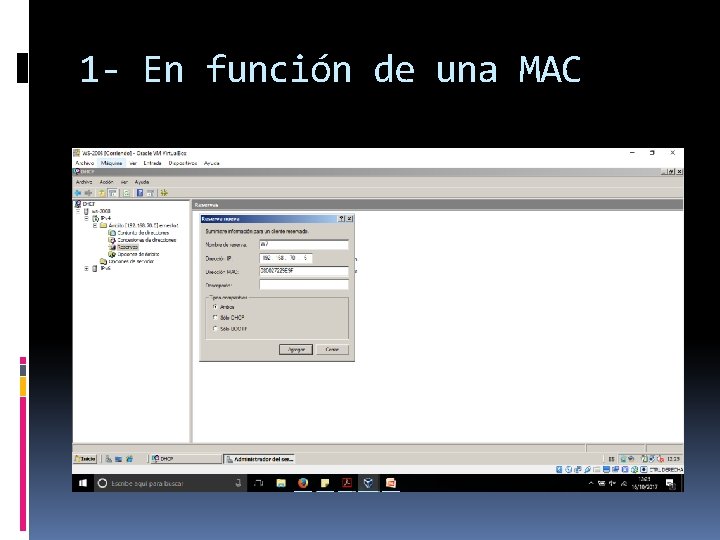The width and height of the screenshot is (720, 540).
Task: Click the guest Inicio start button
Action: click(x=85, y=459)
